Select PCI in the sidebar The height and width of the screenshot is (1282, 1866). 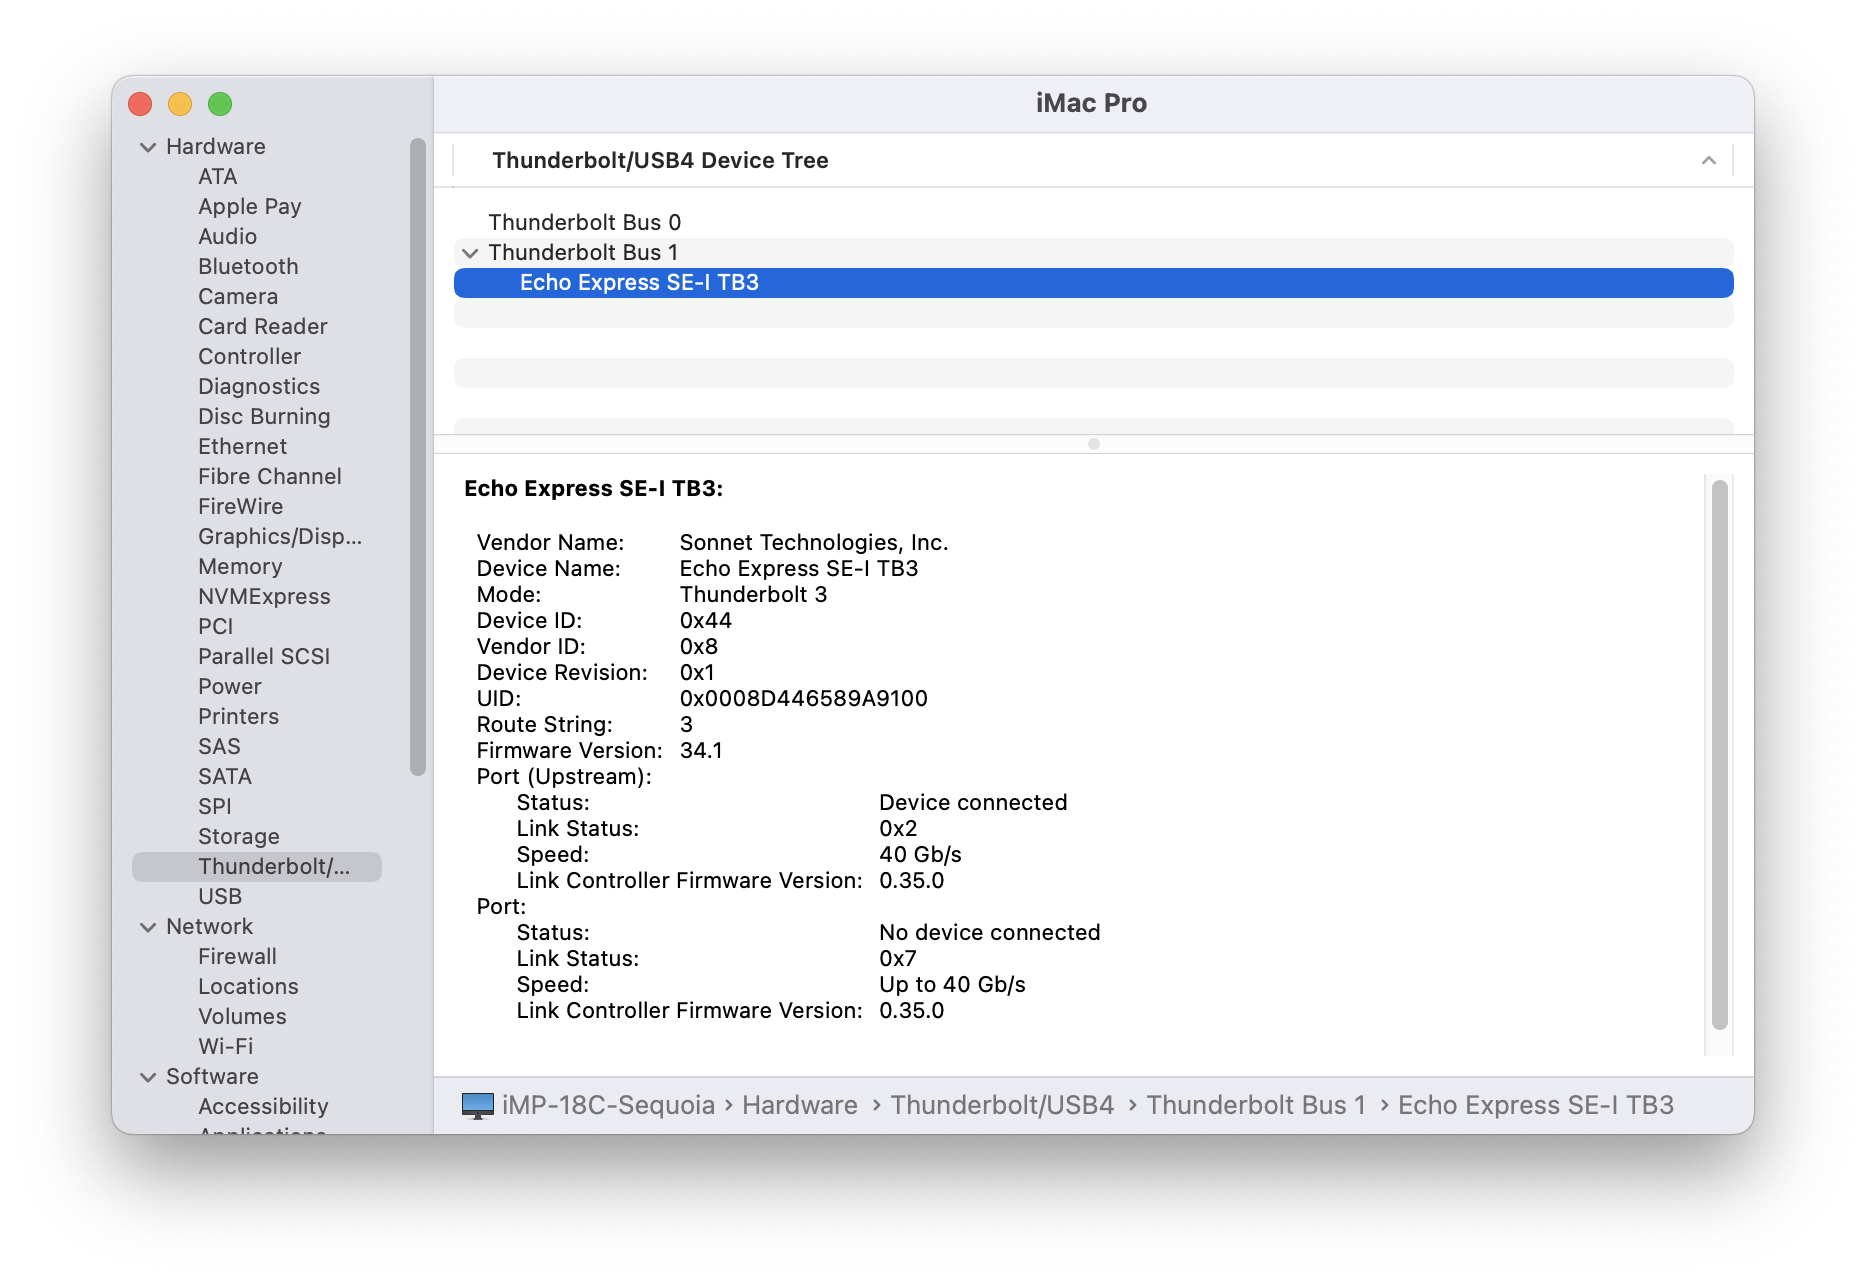(215, 627)
